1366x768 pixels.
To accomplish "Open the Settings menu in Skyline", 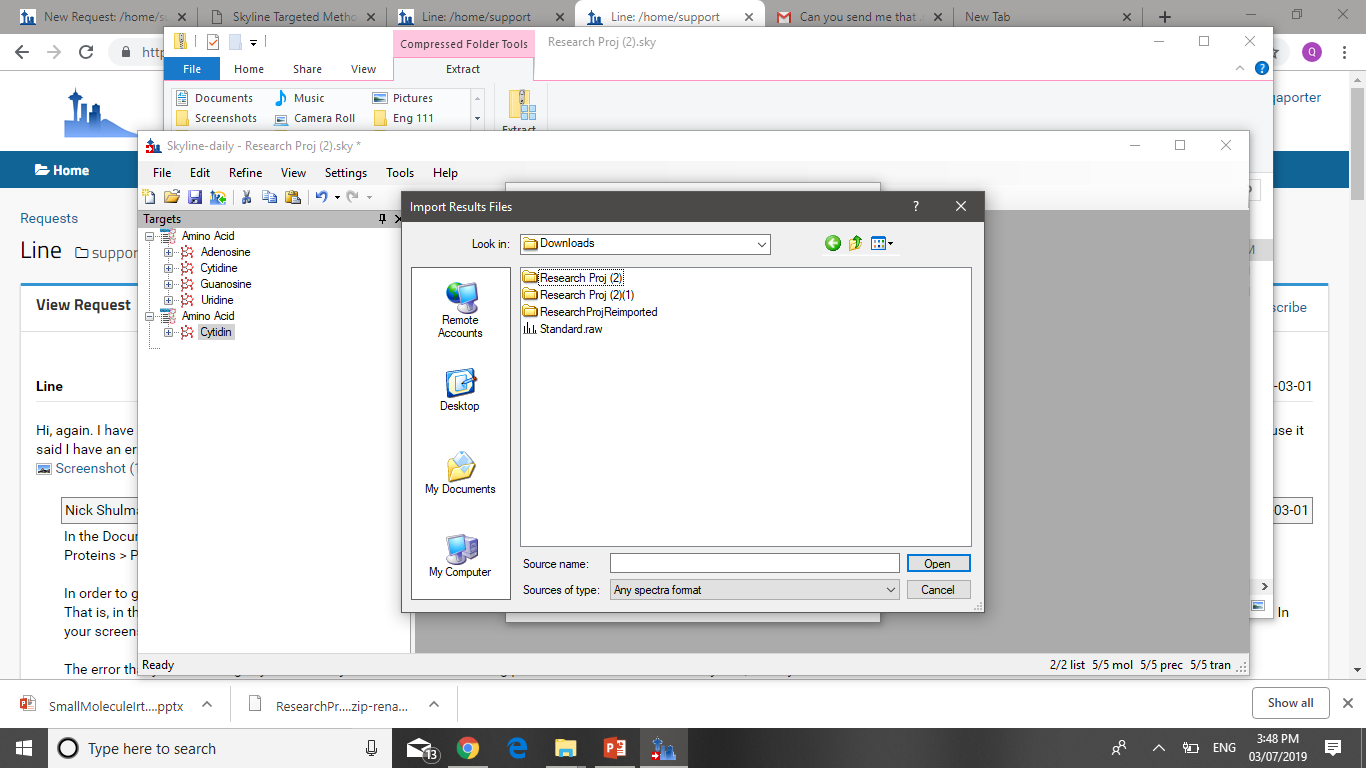I will pos(346,173).
